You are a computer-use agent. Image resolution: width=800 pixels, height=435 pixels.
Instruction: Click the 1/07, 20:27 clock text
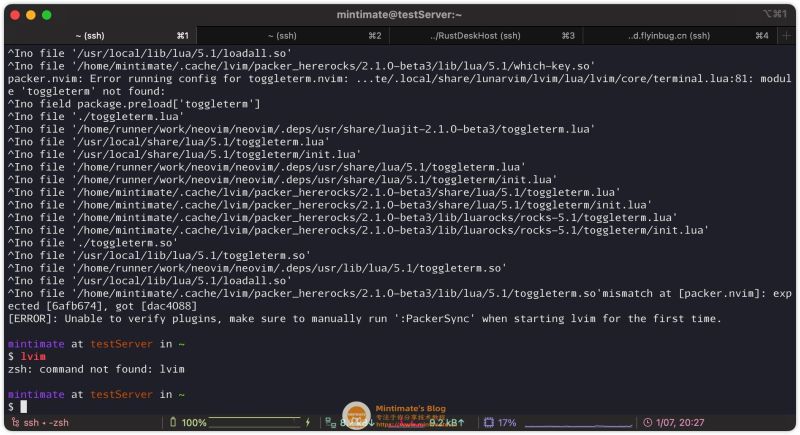pos(680,422)
